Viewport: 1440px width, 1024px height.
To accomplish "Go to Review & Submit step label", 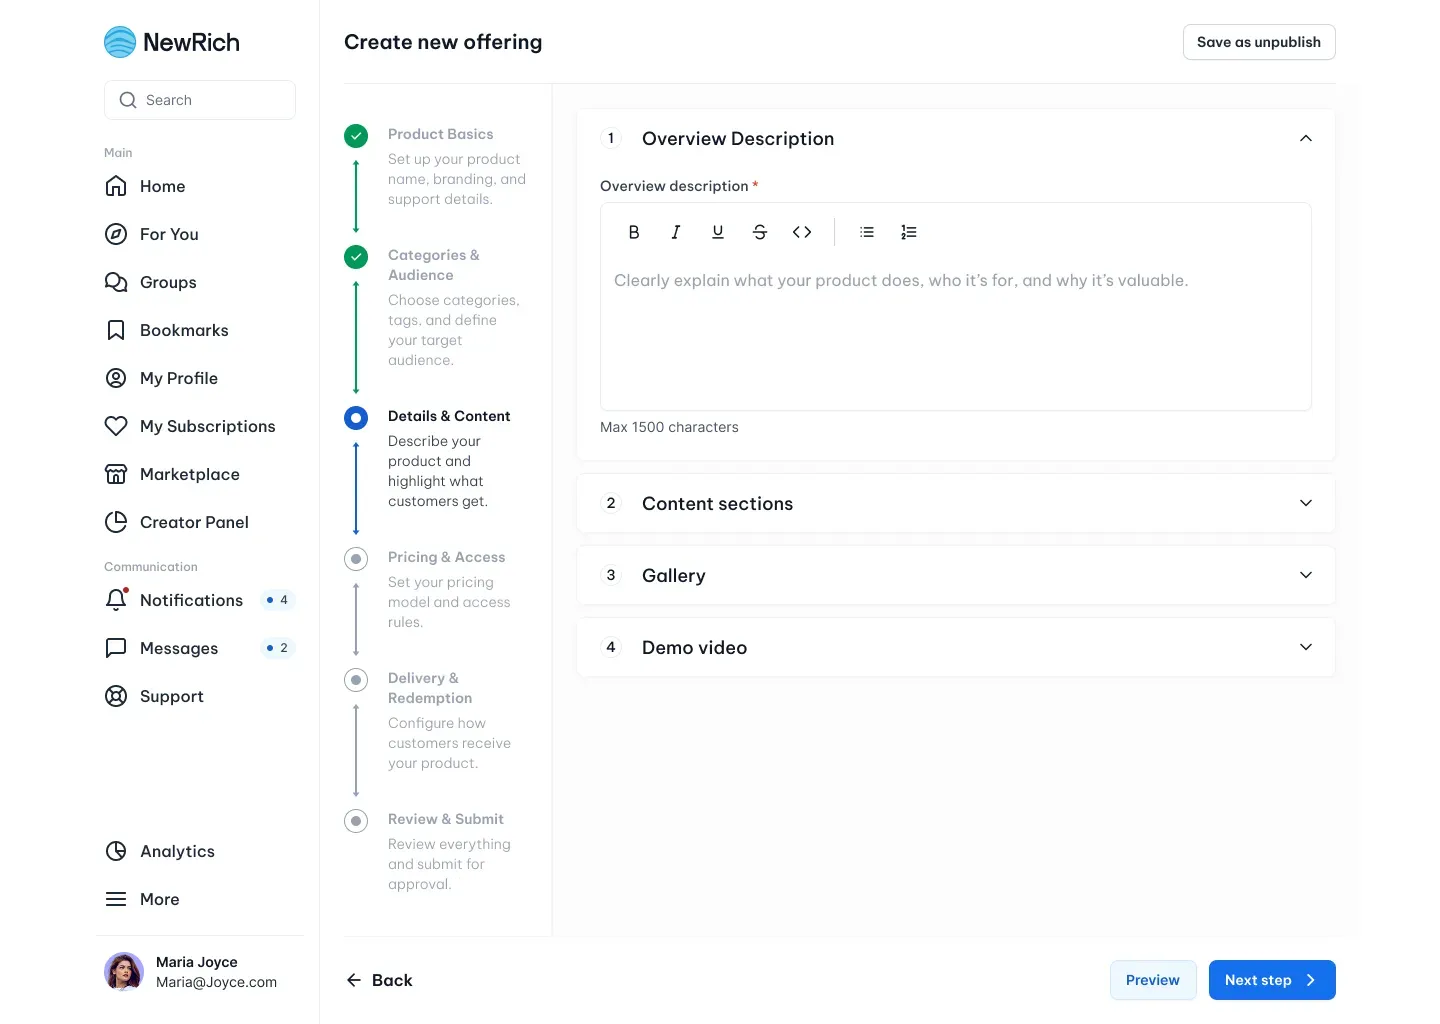I will coord(445,819).
